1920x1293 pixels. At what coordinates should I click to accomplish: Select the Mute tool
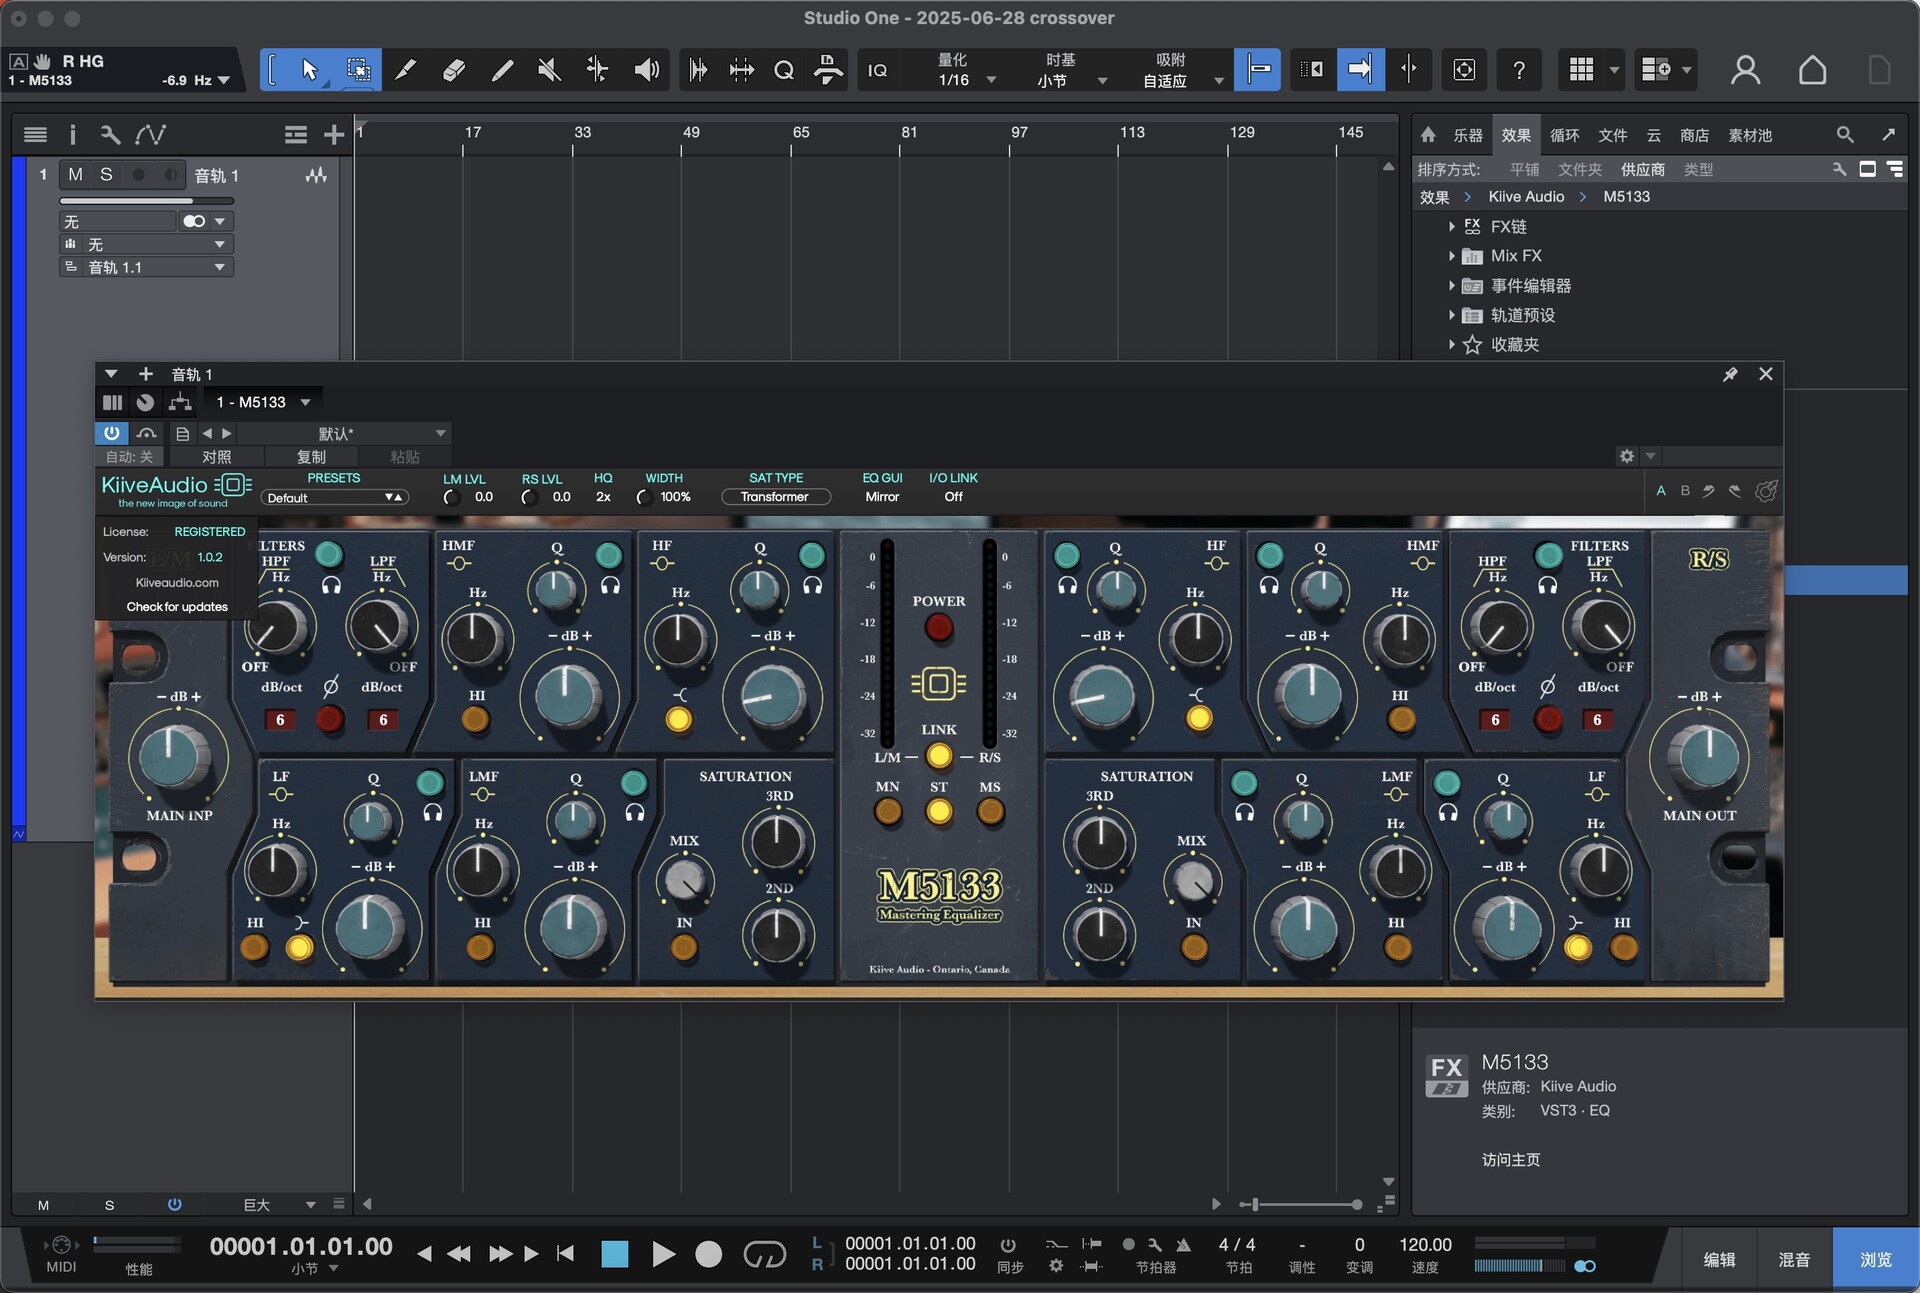[549, 69]
